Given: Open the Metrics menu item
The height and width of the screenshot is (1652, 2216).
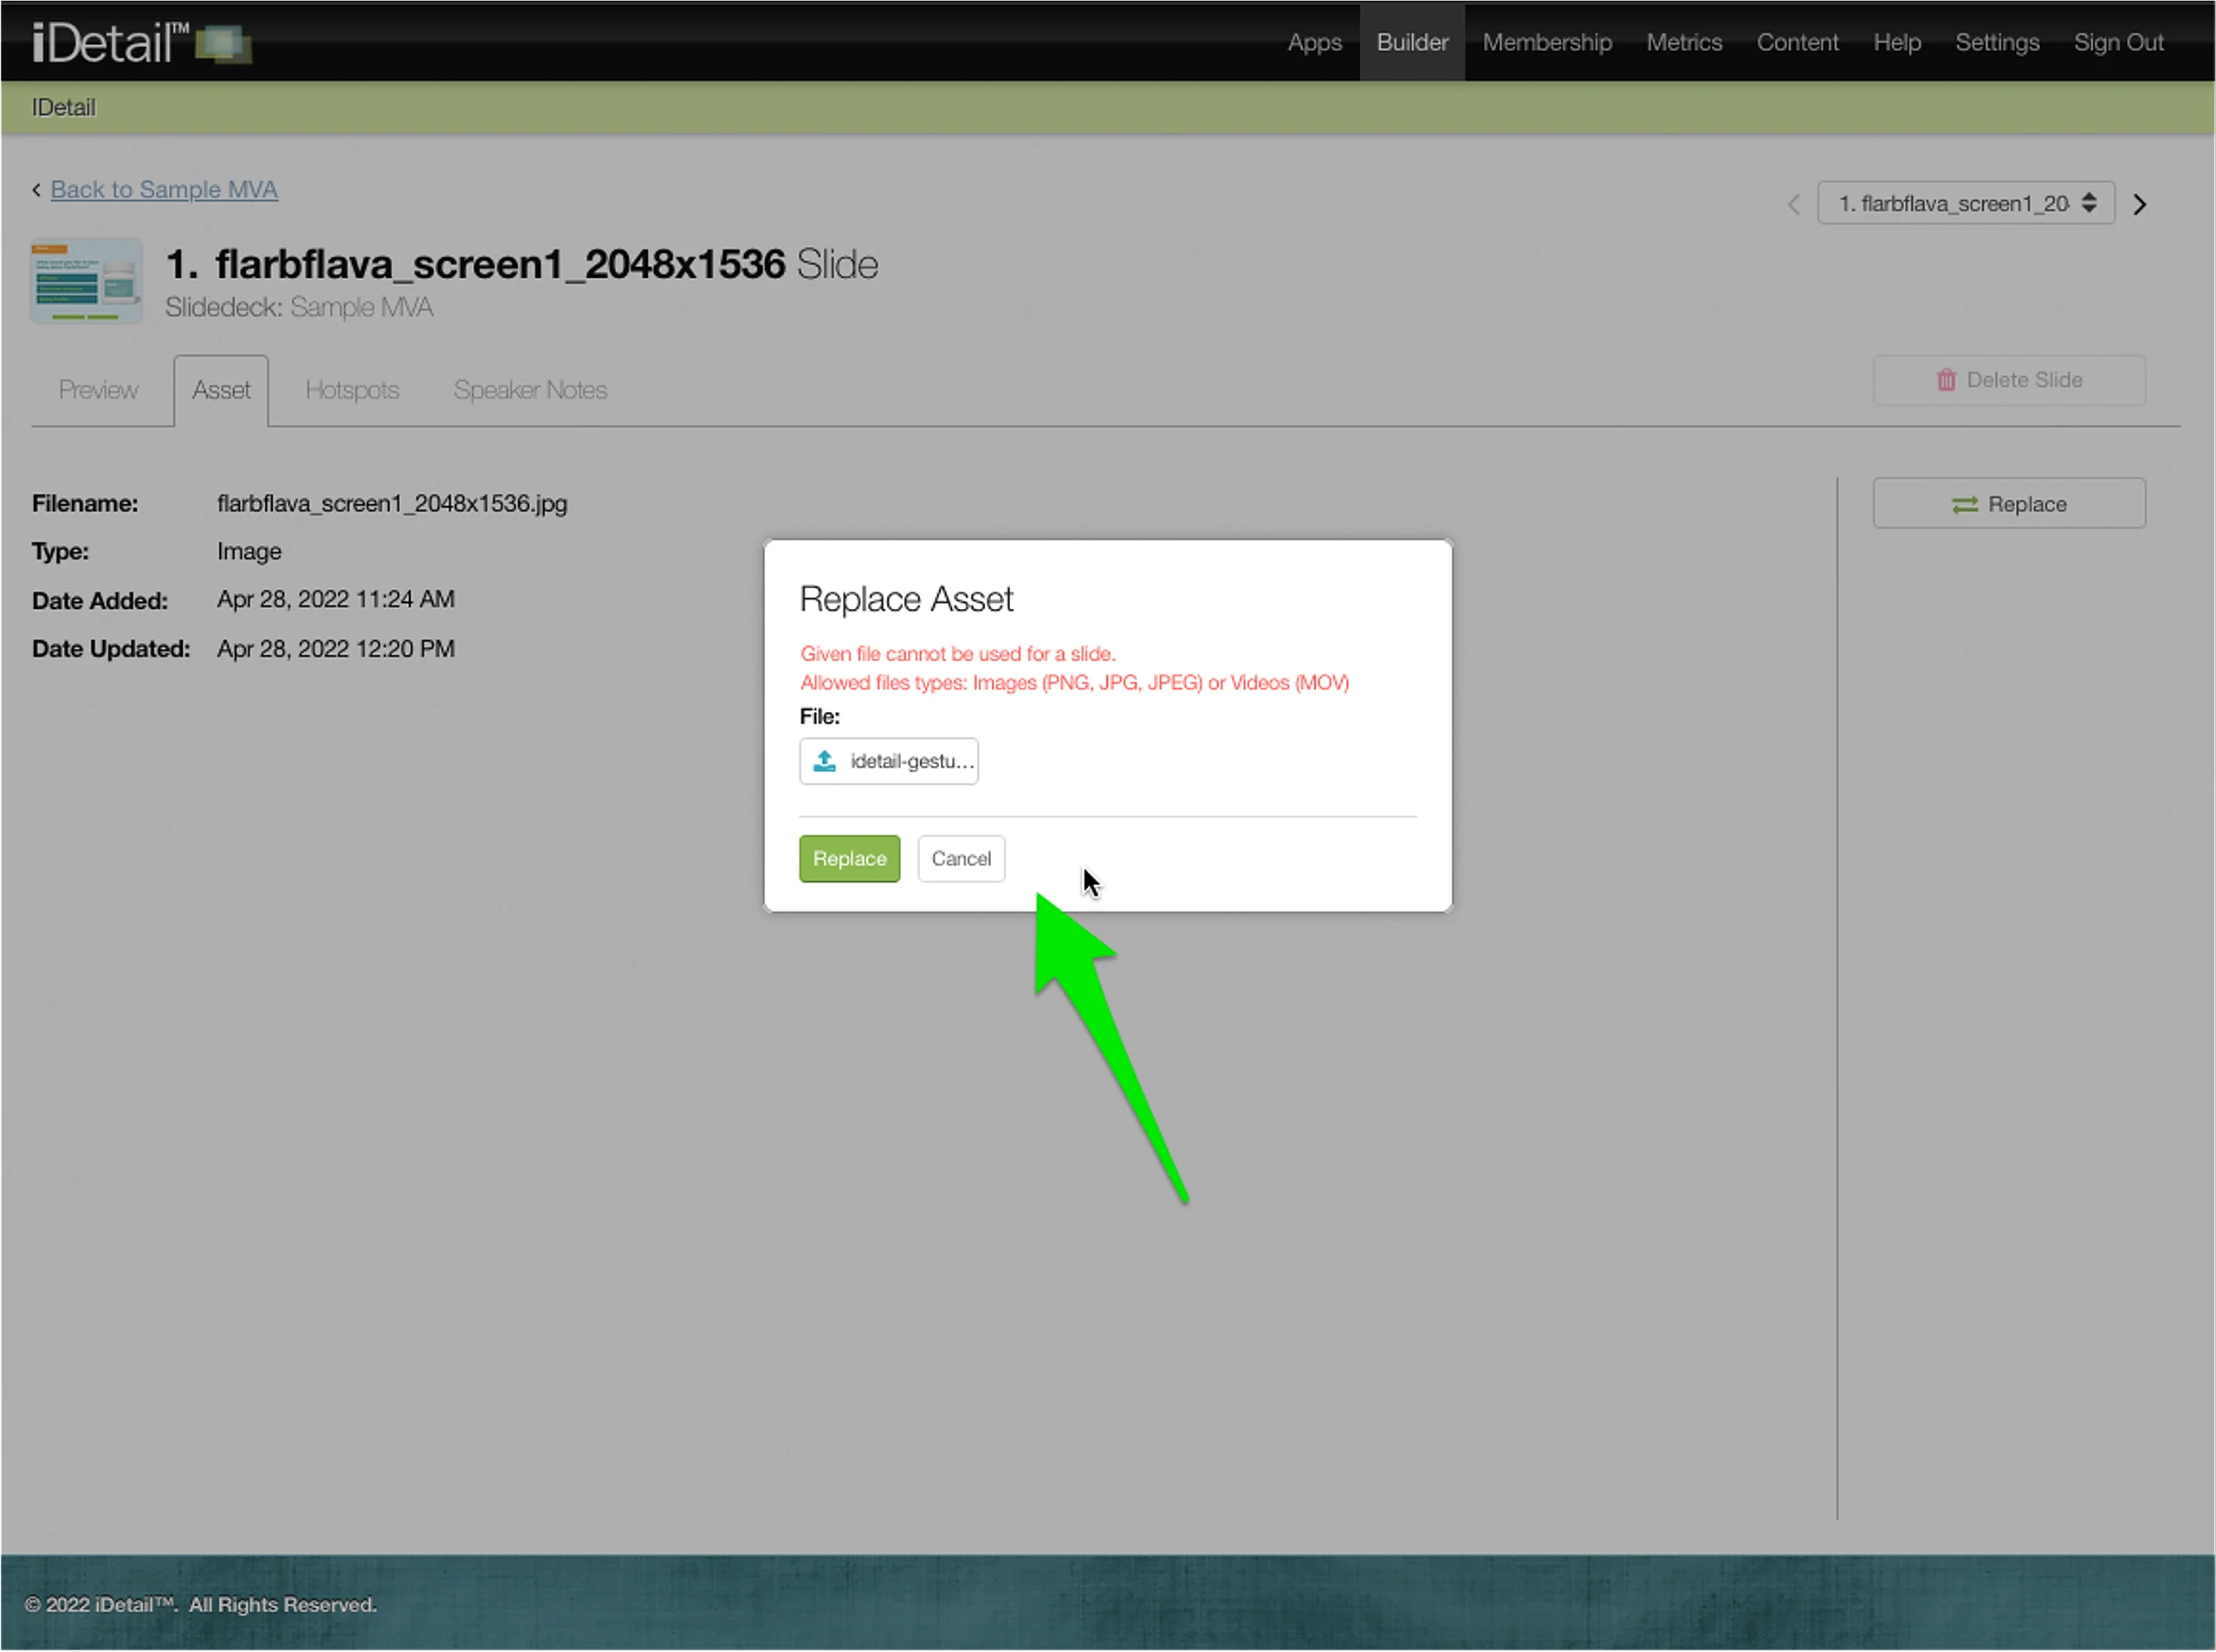Looking at the screenshot, I should (1684, 42).
